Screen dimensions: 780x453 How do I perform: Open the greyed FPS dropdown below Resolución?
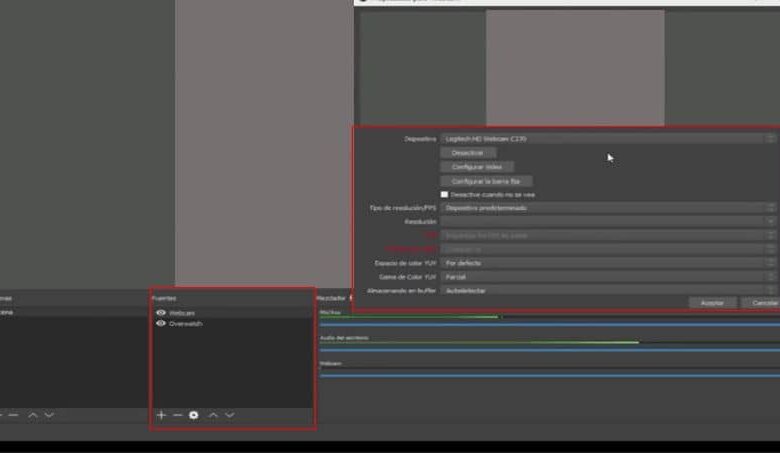607,235
